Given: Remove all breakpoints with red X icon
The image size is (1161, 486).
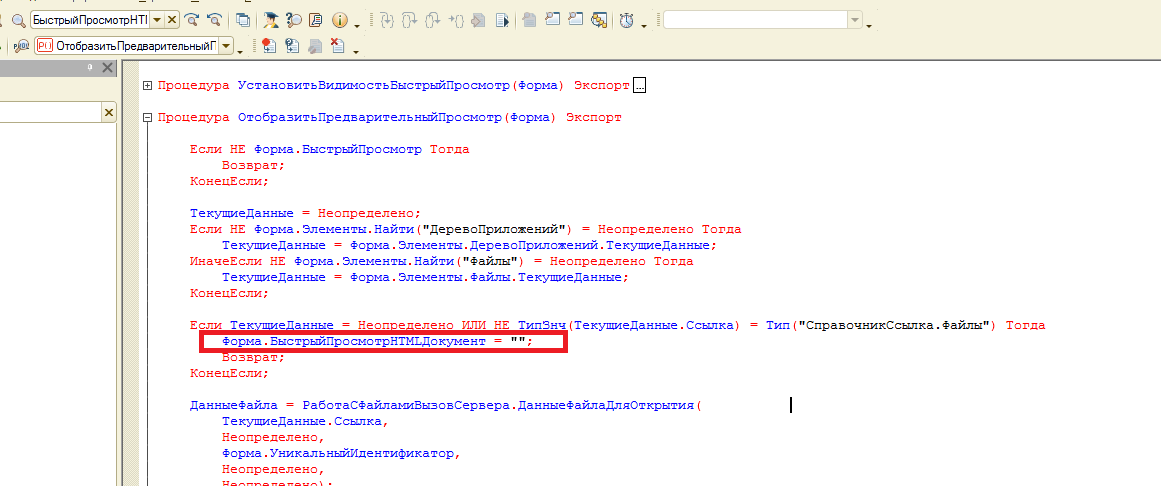Looking at the screenshot, I should [338, 46].
